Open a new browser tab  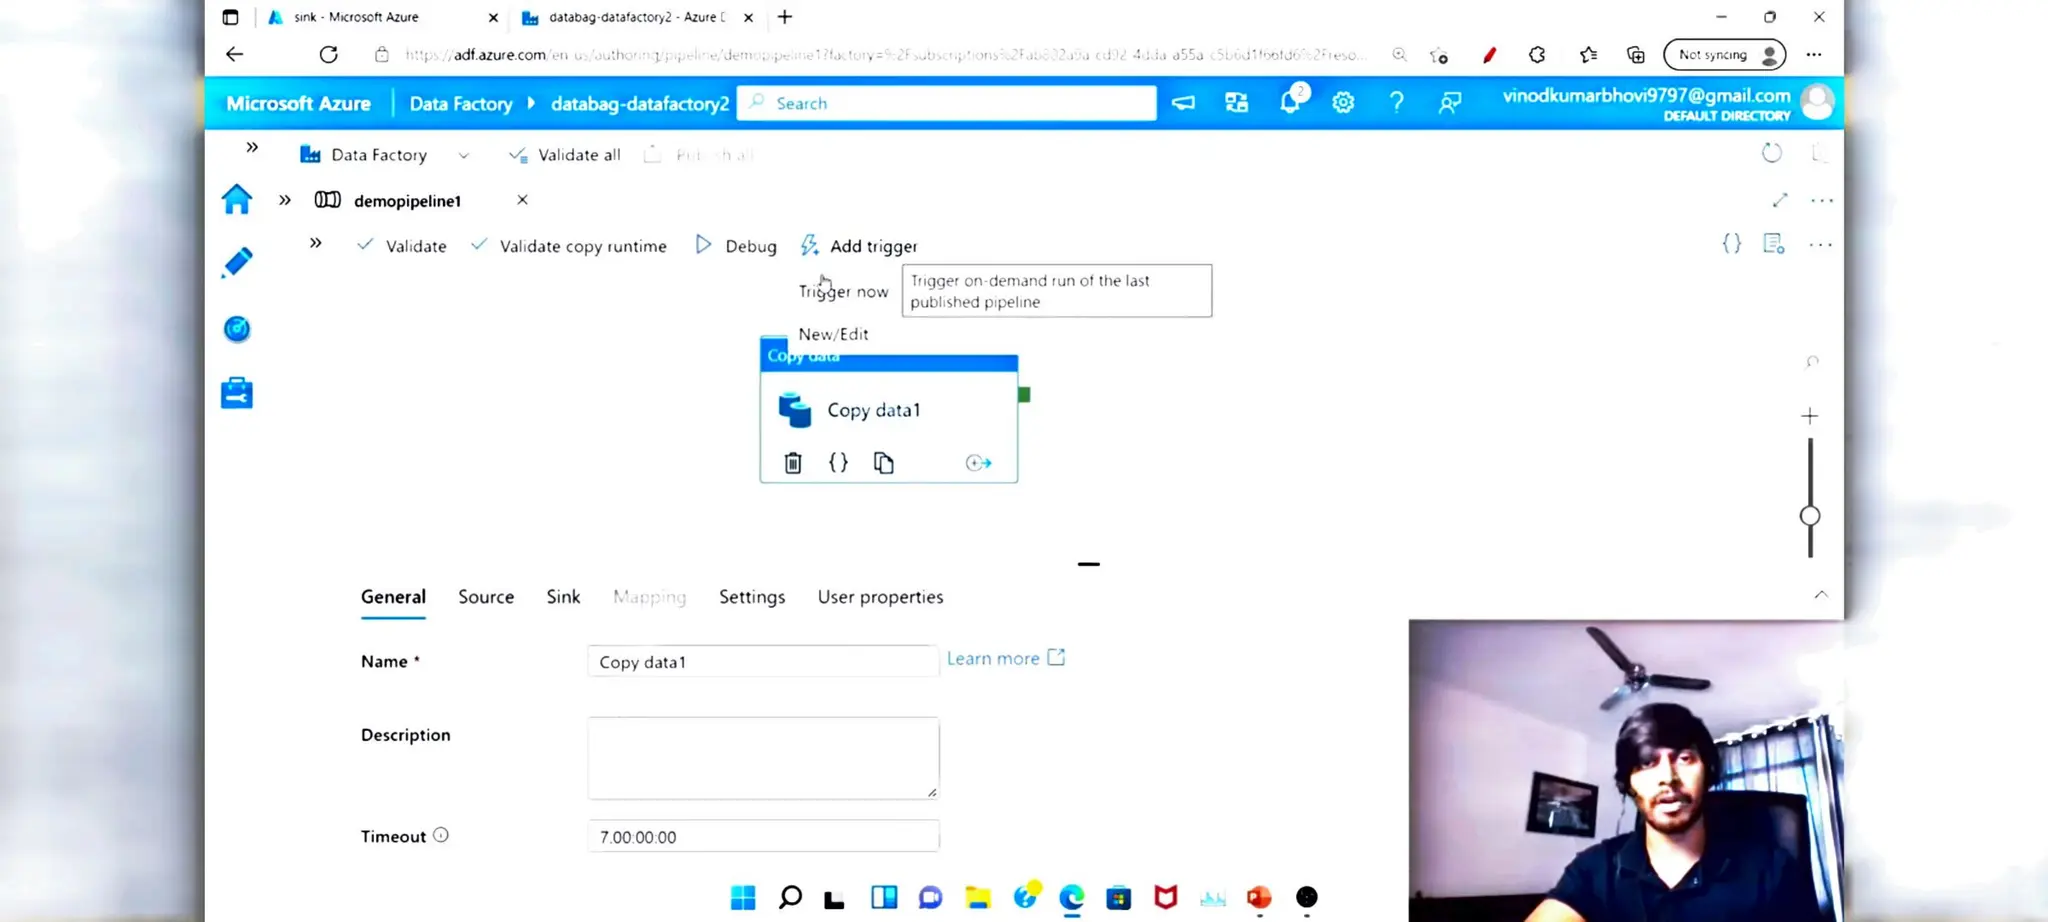(x=785, y=17)
